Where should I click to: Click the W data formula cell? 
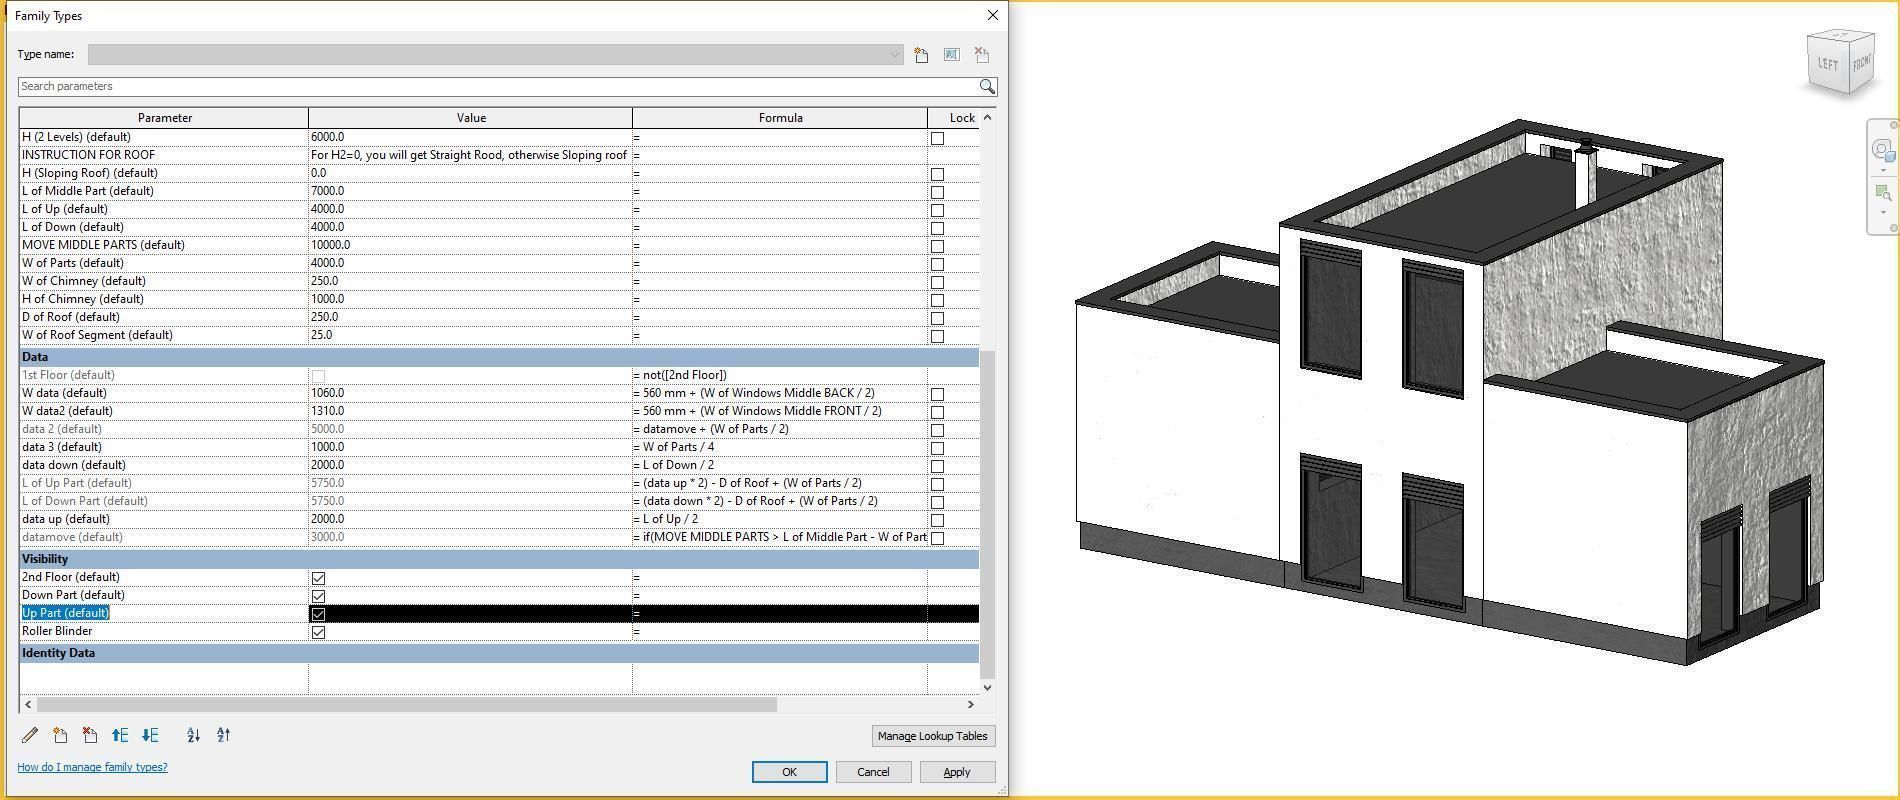pyautogui.click(x=780, y=393)
